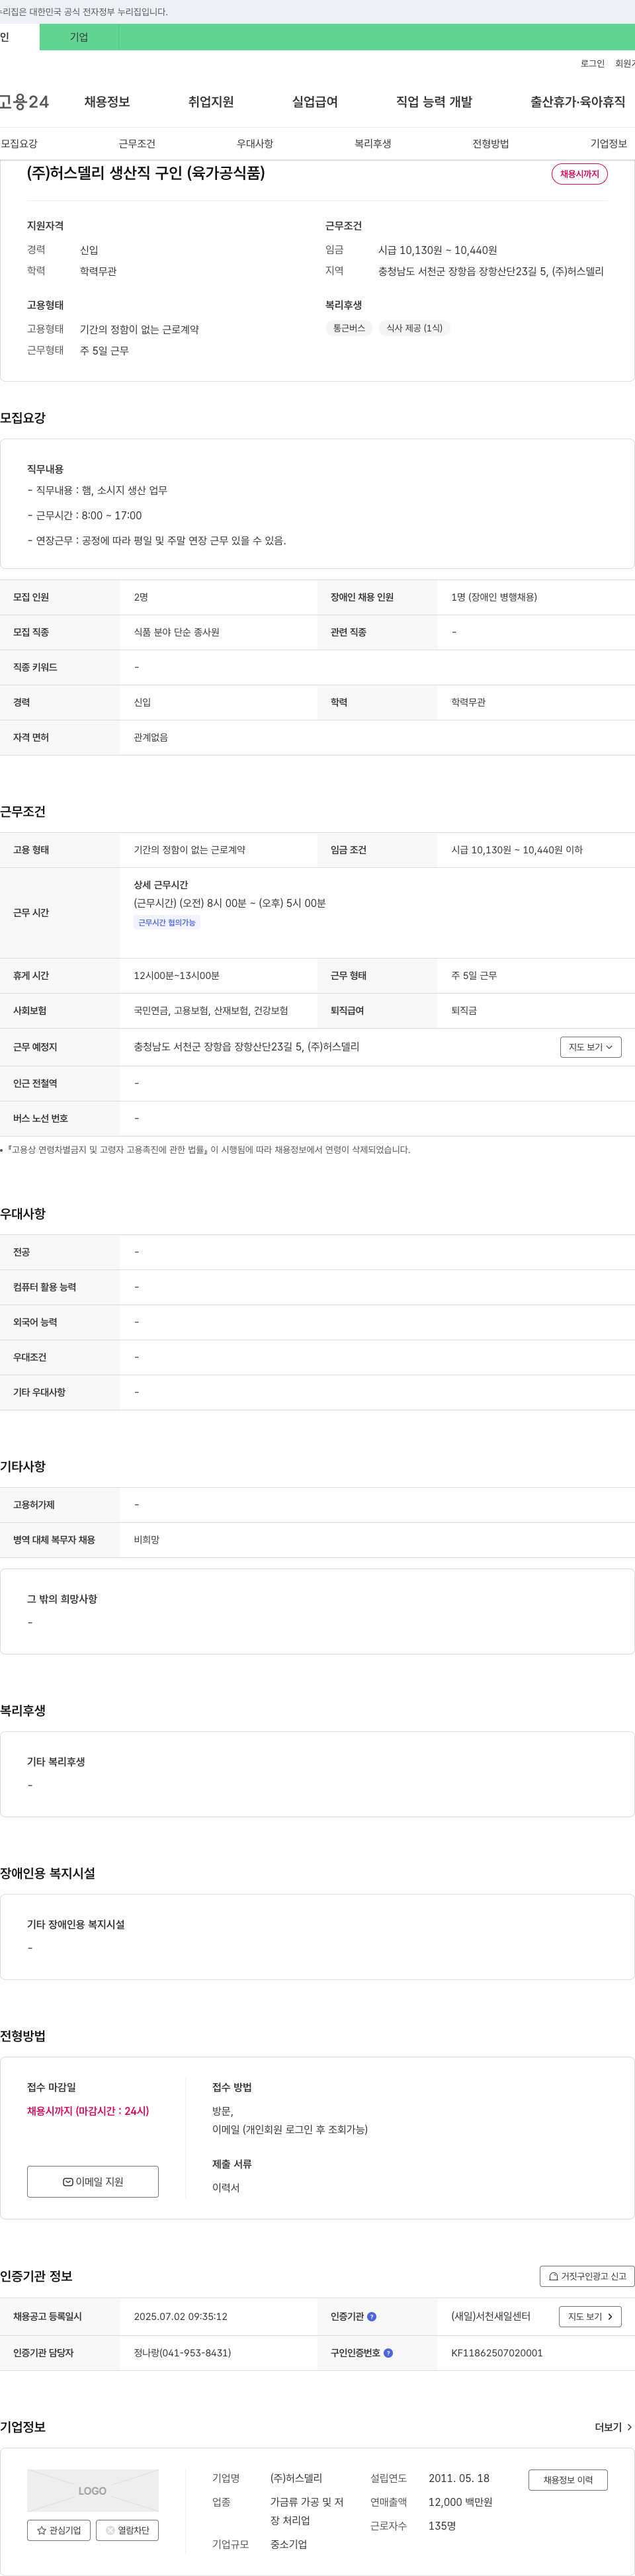The image size is (635, 2576).
Task: Add company with 관심기업 button
Action: click(x=59, y=2530)
